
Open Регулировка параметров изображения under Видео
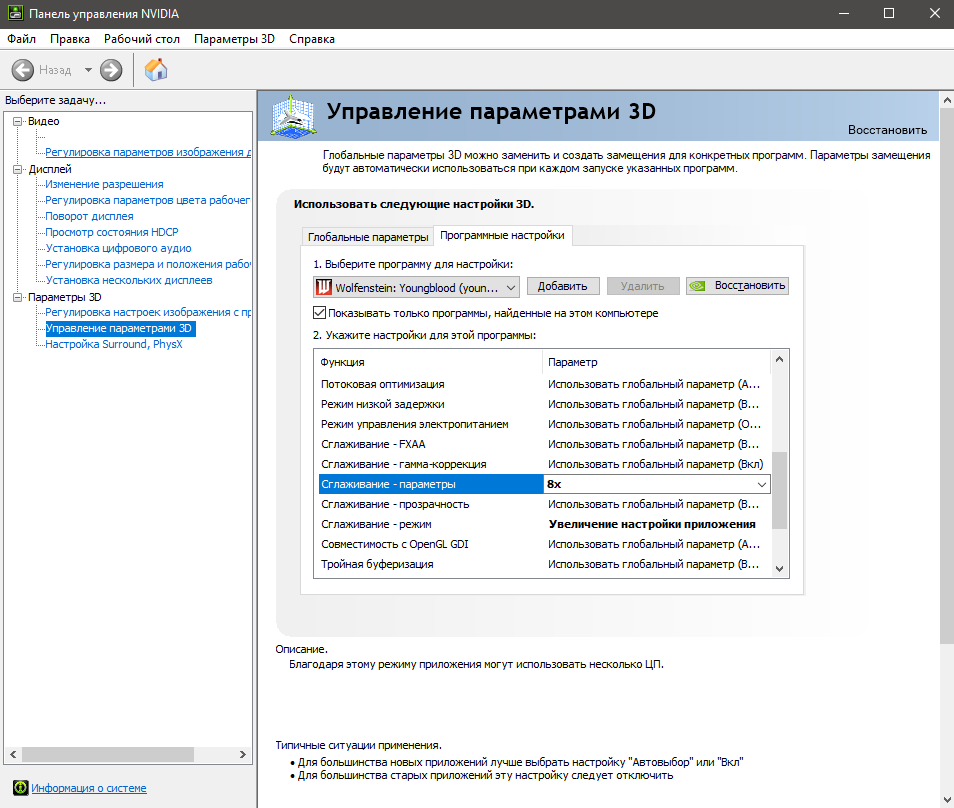click(x=148, y=152)
